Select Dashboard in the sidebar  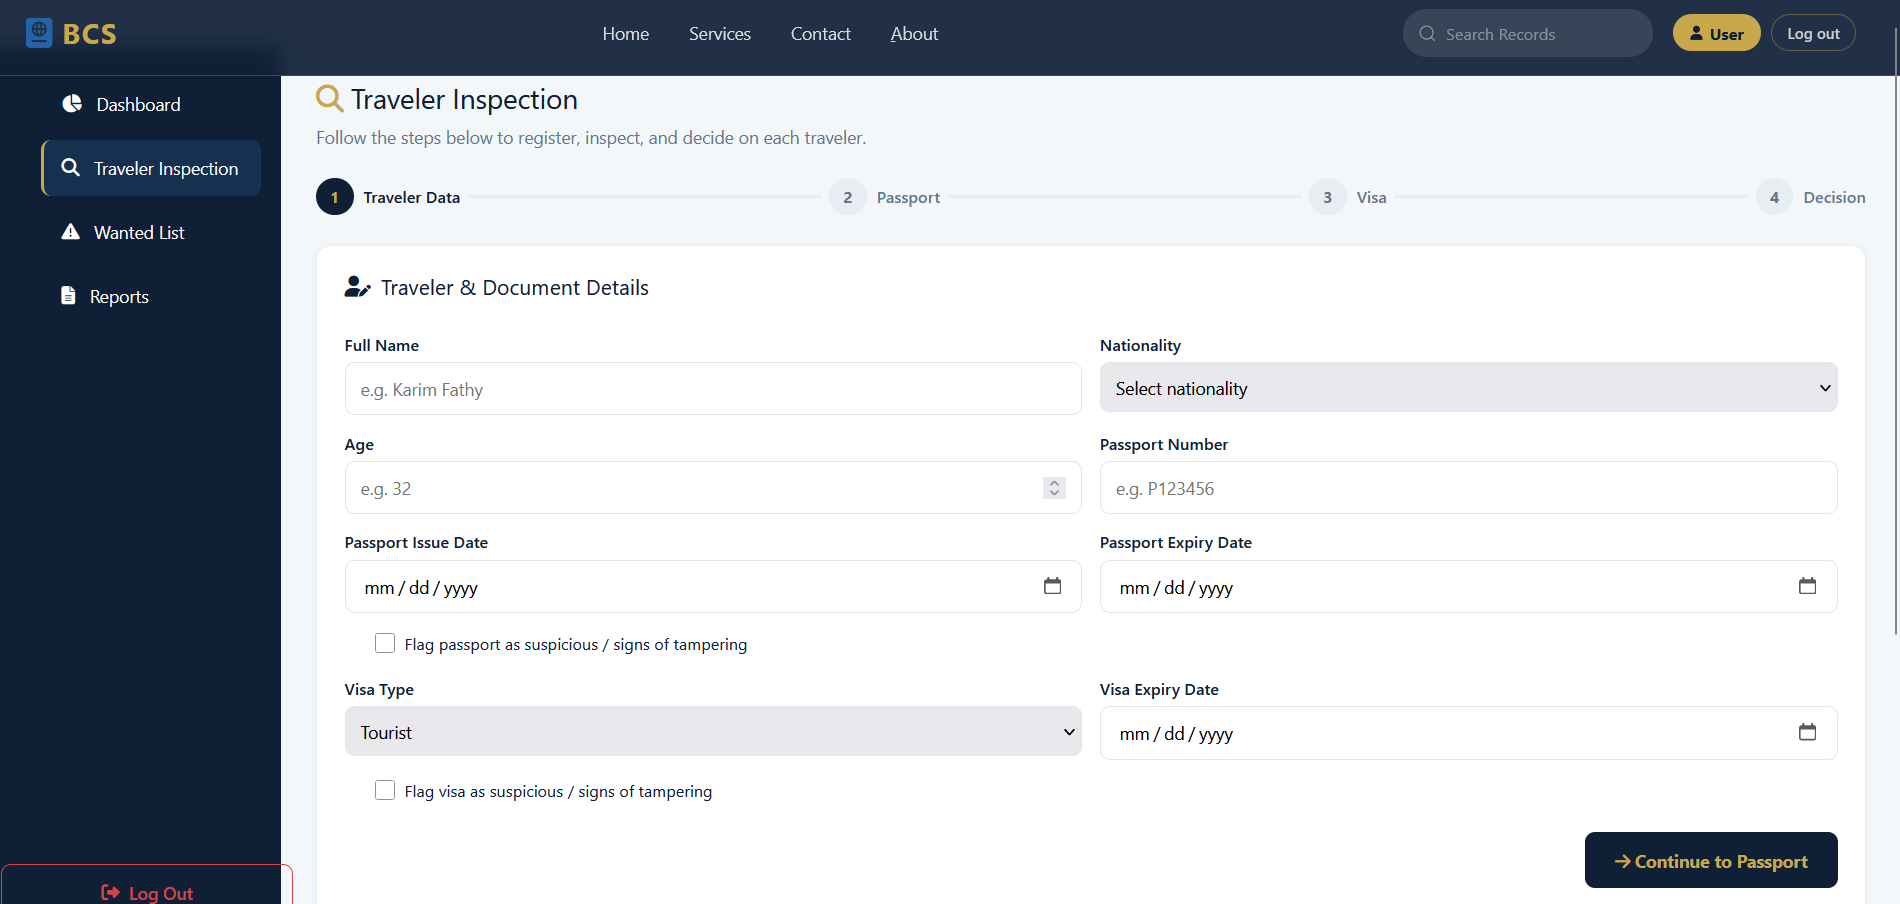pos(151,104)
